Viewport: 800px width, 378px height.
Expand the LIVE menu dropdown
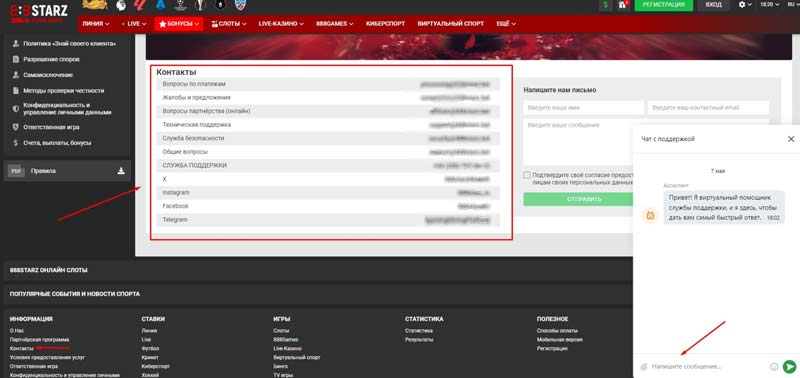pos(134,23)
